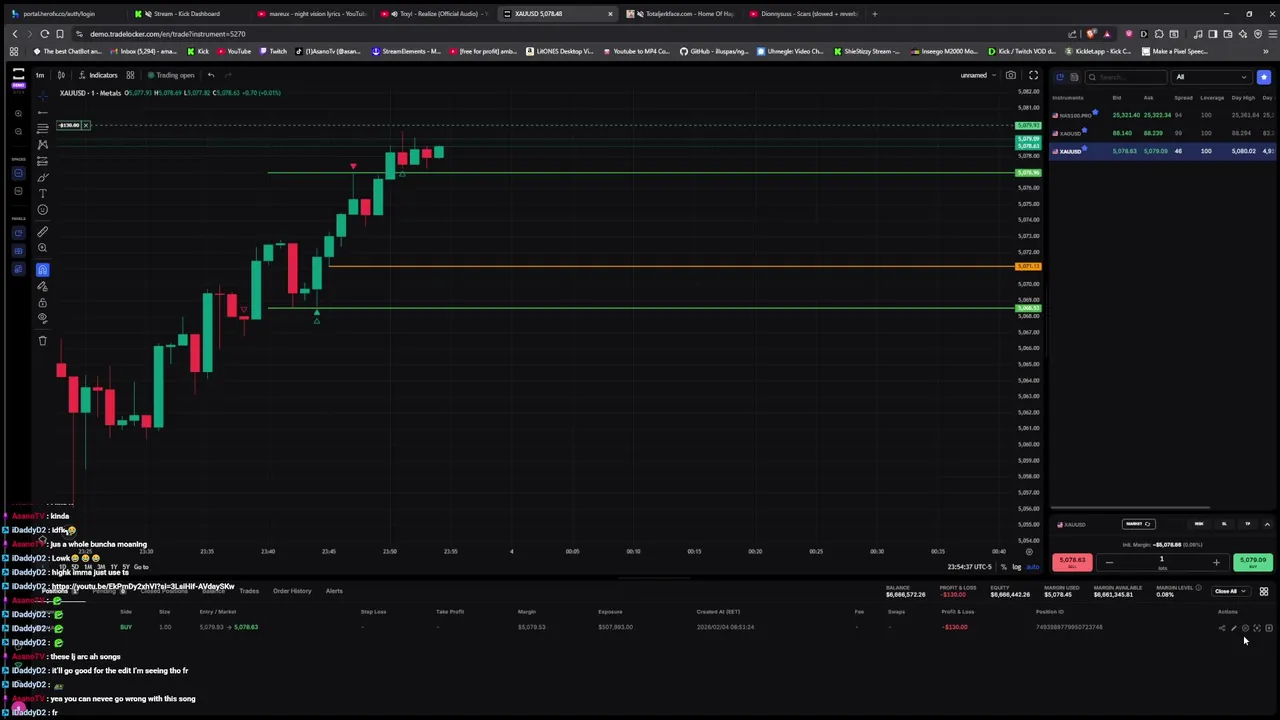The height and width of the screenshot is (720, 1280).
Task: Toggle the second Panels button
Action: coord(18,251)
